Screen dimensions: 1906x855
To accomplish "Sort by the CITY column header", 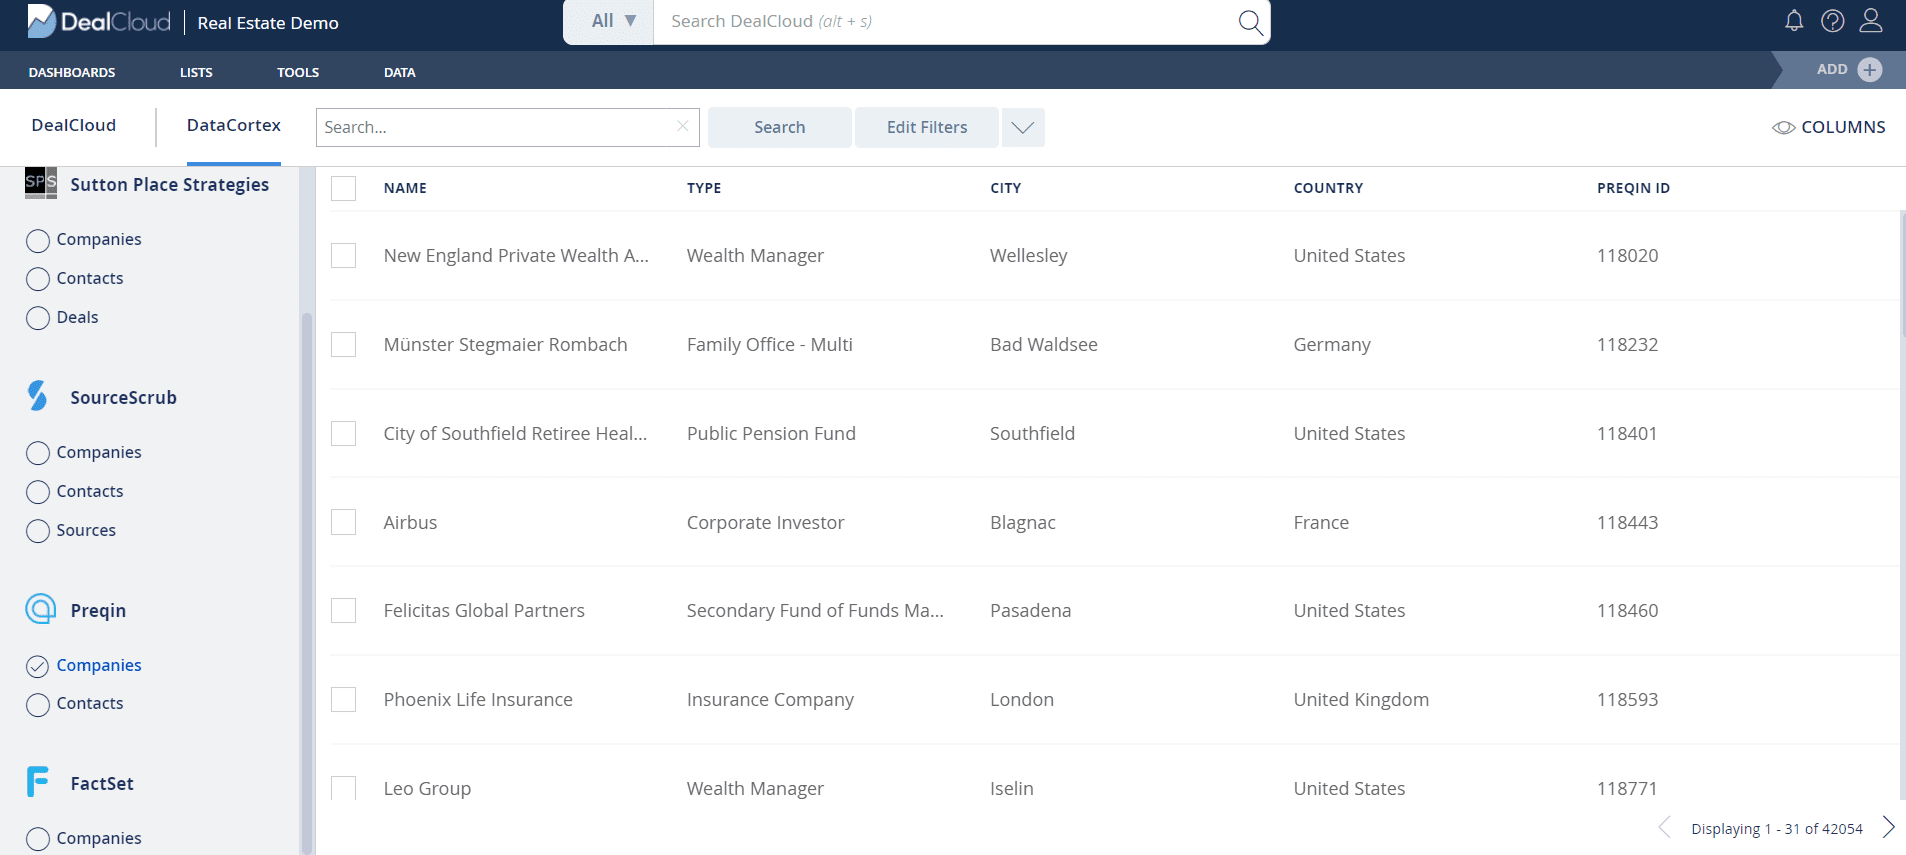I will (x=1005, y=188).
